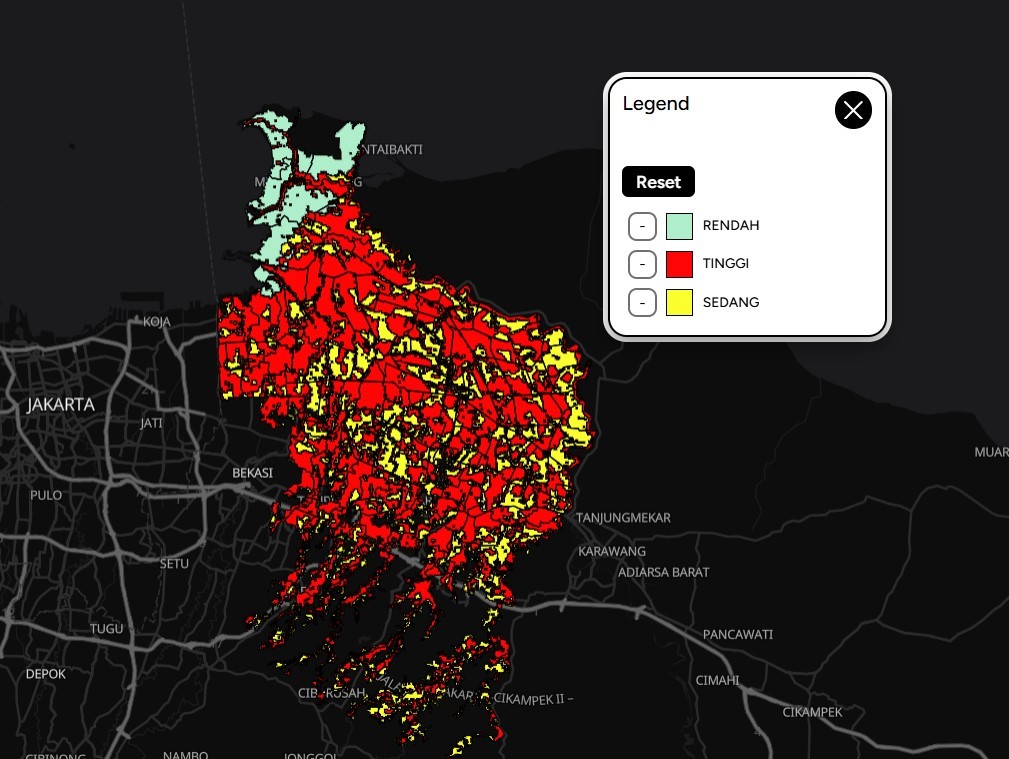
Task: Close the Legend panel with X icon
Action: 853,110
